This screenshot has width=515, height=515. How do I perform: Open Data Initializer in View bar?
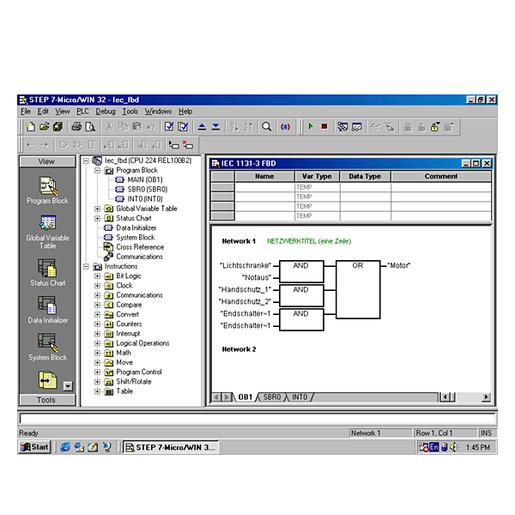[47, 310]
